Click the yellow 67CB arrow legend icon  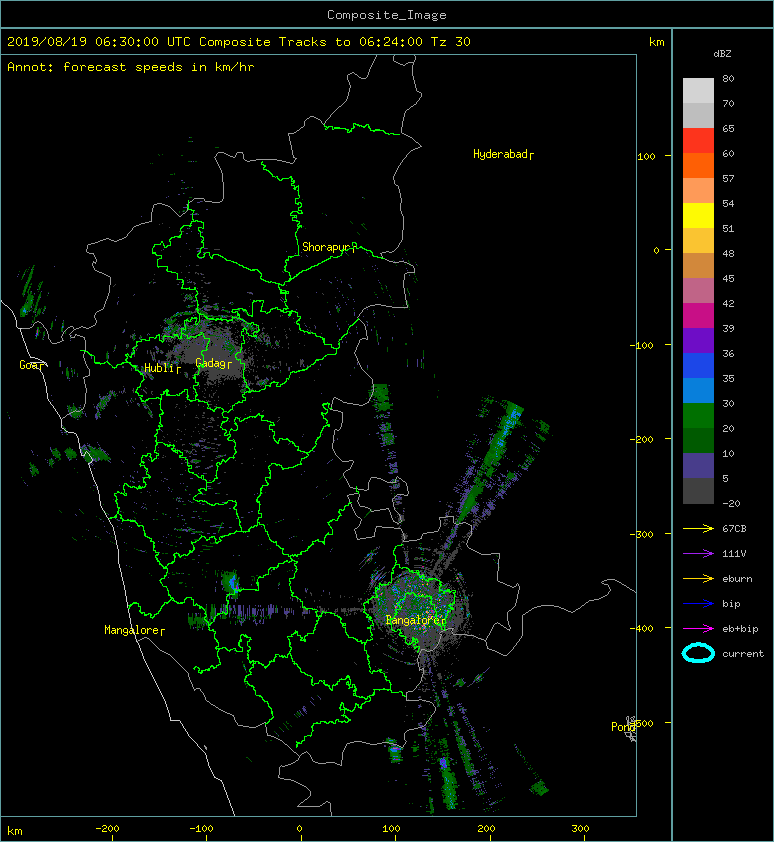click(698, 528)
